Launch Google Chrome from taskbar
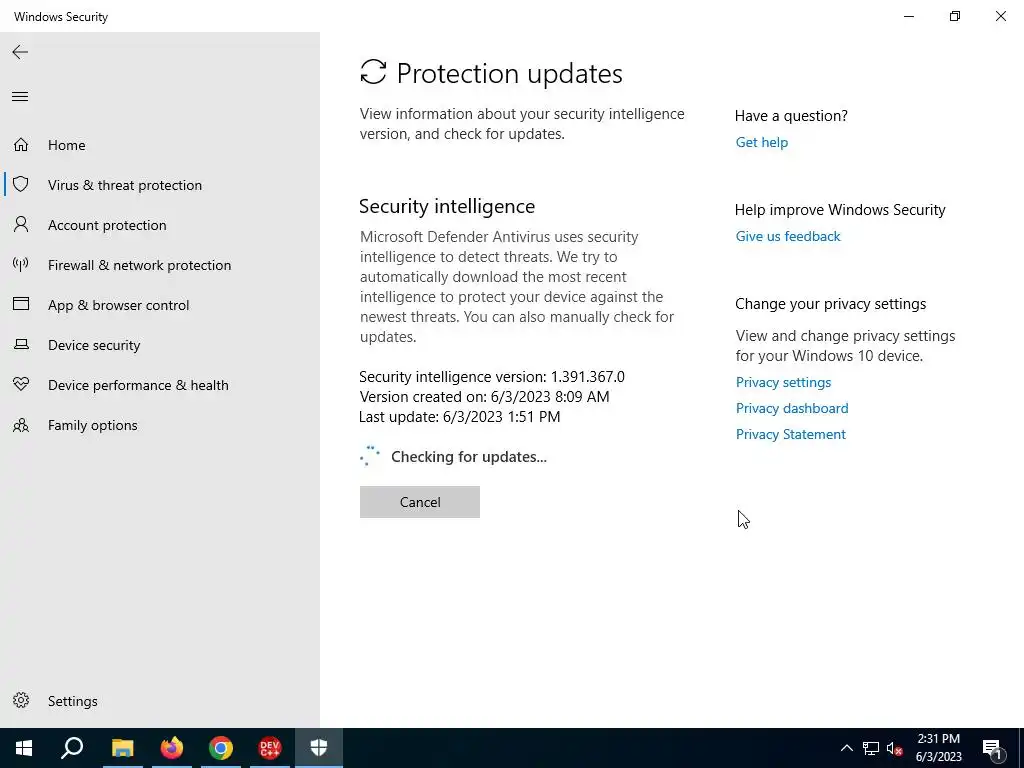Screen dimensions: 1024x768 click(x=221, y=748)
